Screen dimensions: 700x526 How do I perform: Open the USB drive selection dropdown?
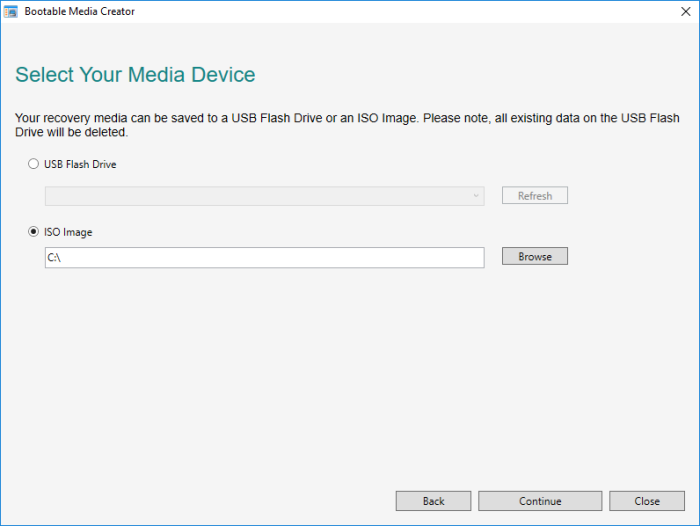point(265,196)
